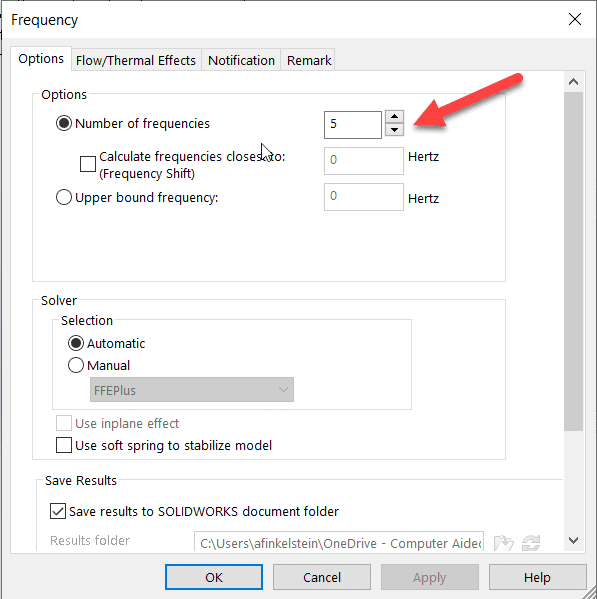Toggle Use inplane effect checkbox
This screenshot has width=597, height=599.
tap(64, 423)
